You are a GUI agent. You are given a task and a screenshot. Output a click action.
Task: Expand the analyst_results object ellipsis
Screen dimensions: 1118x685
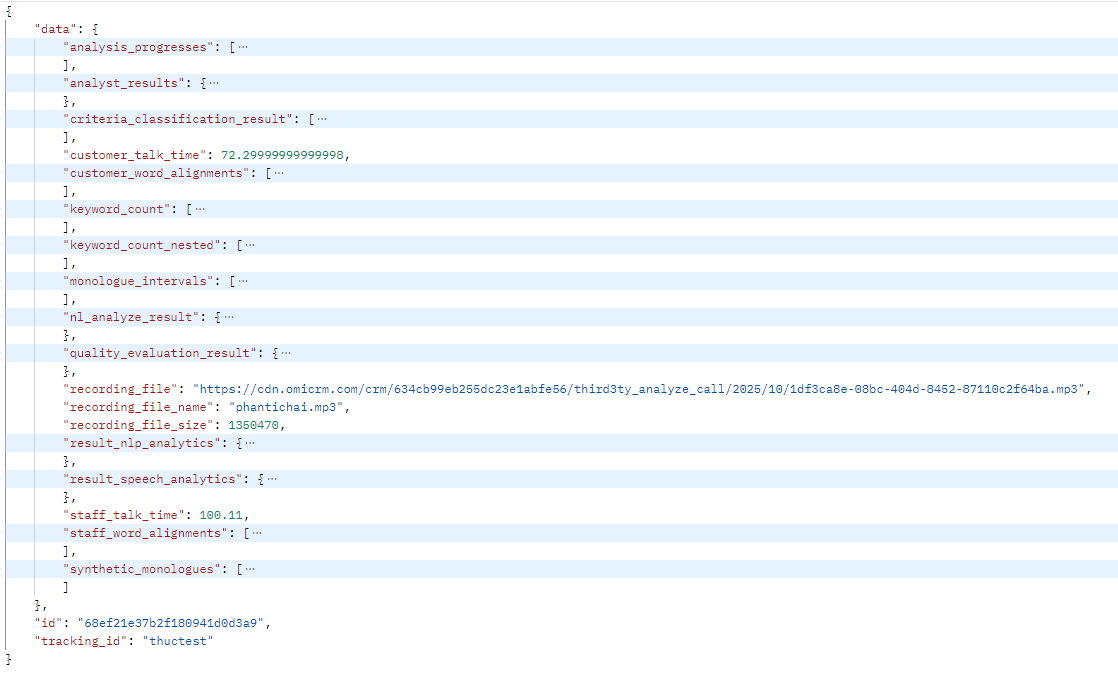(214, 83)
